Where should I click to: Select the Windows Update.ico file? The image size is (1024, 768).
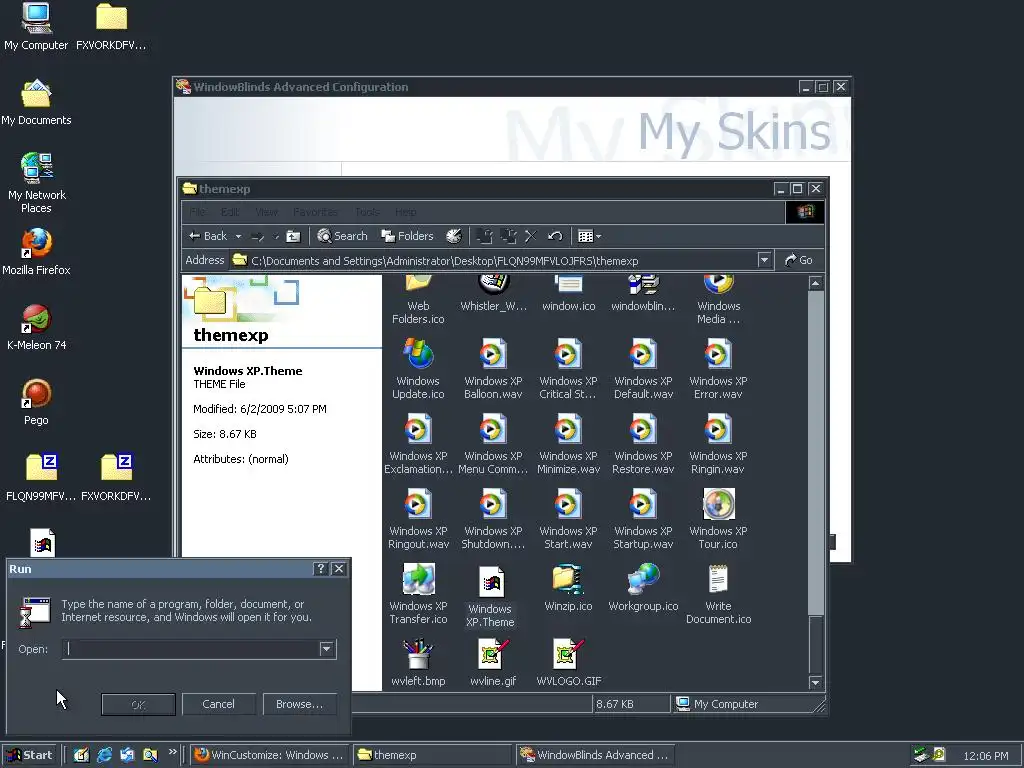coord(418,369)
